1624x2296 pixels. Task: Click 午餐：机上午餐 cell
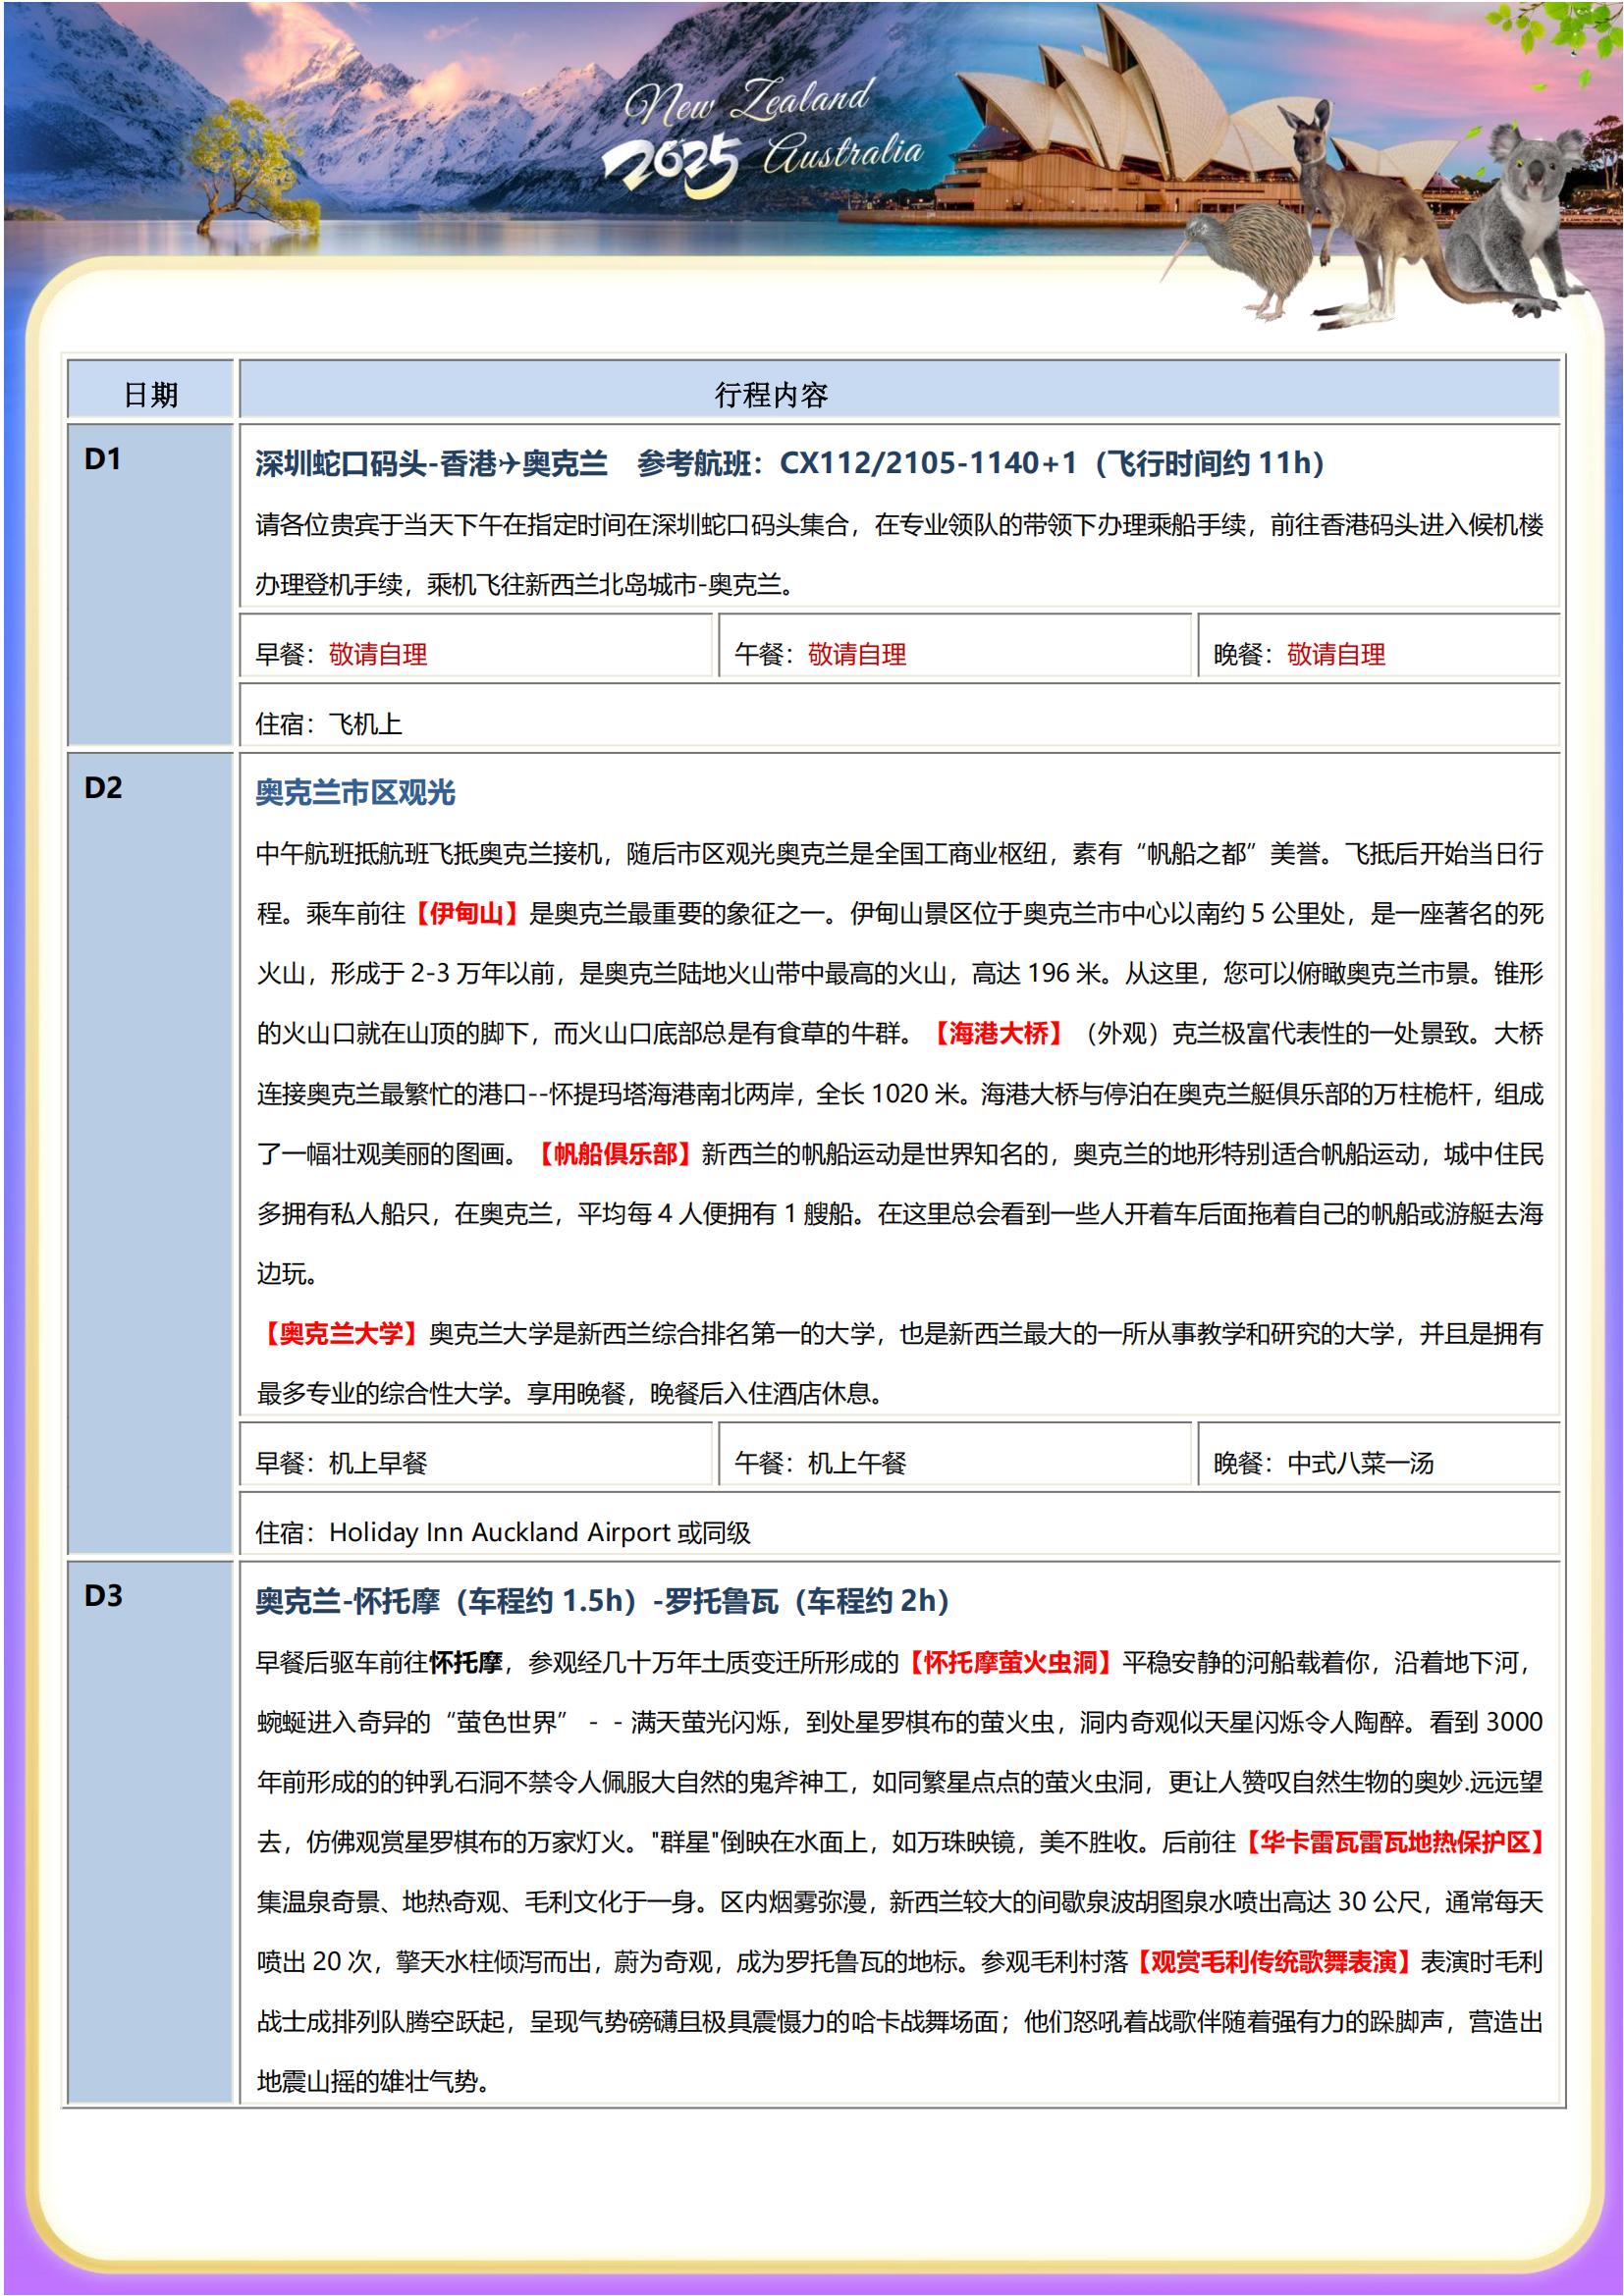click(x=955, y=1456)
